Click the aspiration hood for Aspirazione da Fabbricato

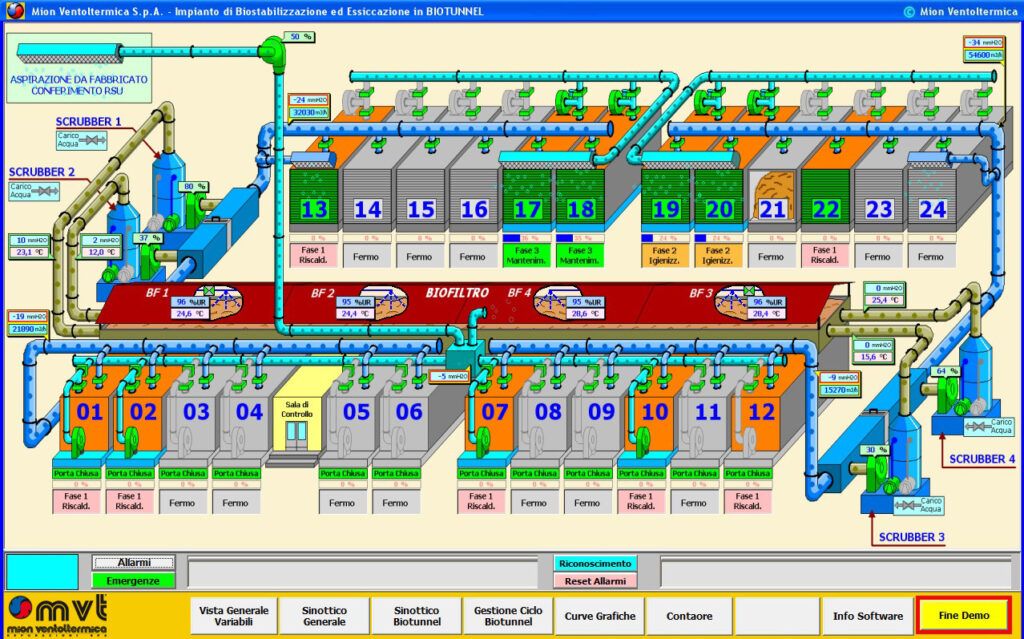(x=68, y=48)
